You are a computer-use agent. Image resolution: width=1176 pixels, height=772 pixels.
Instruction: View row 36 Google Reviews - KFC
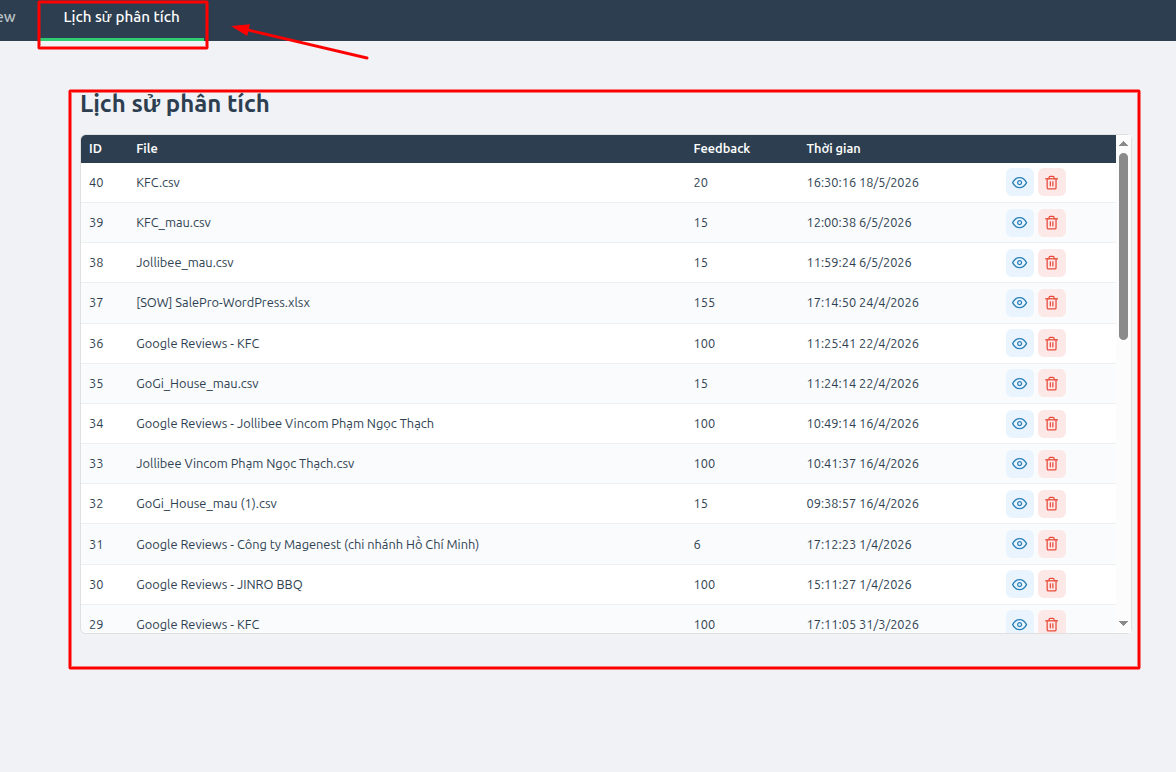pos(1019,344)
